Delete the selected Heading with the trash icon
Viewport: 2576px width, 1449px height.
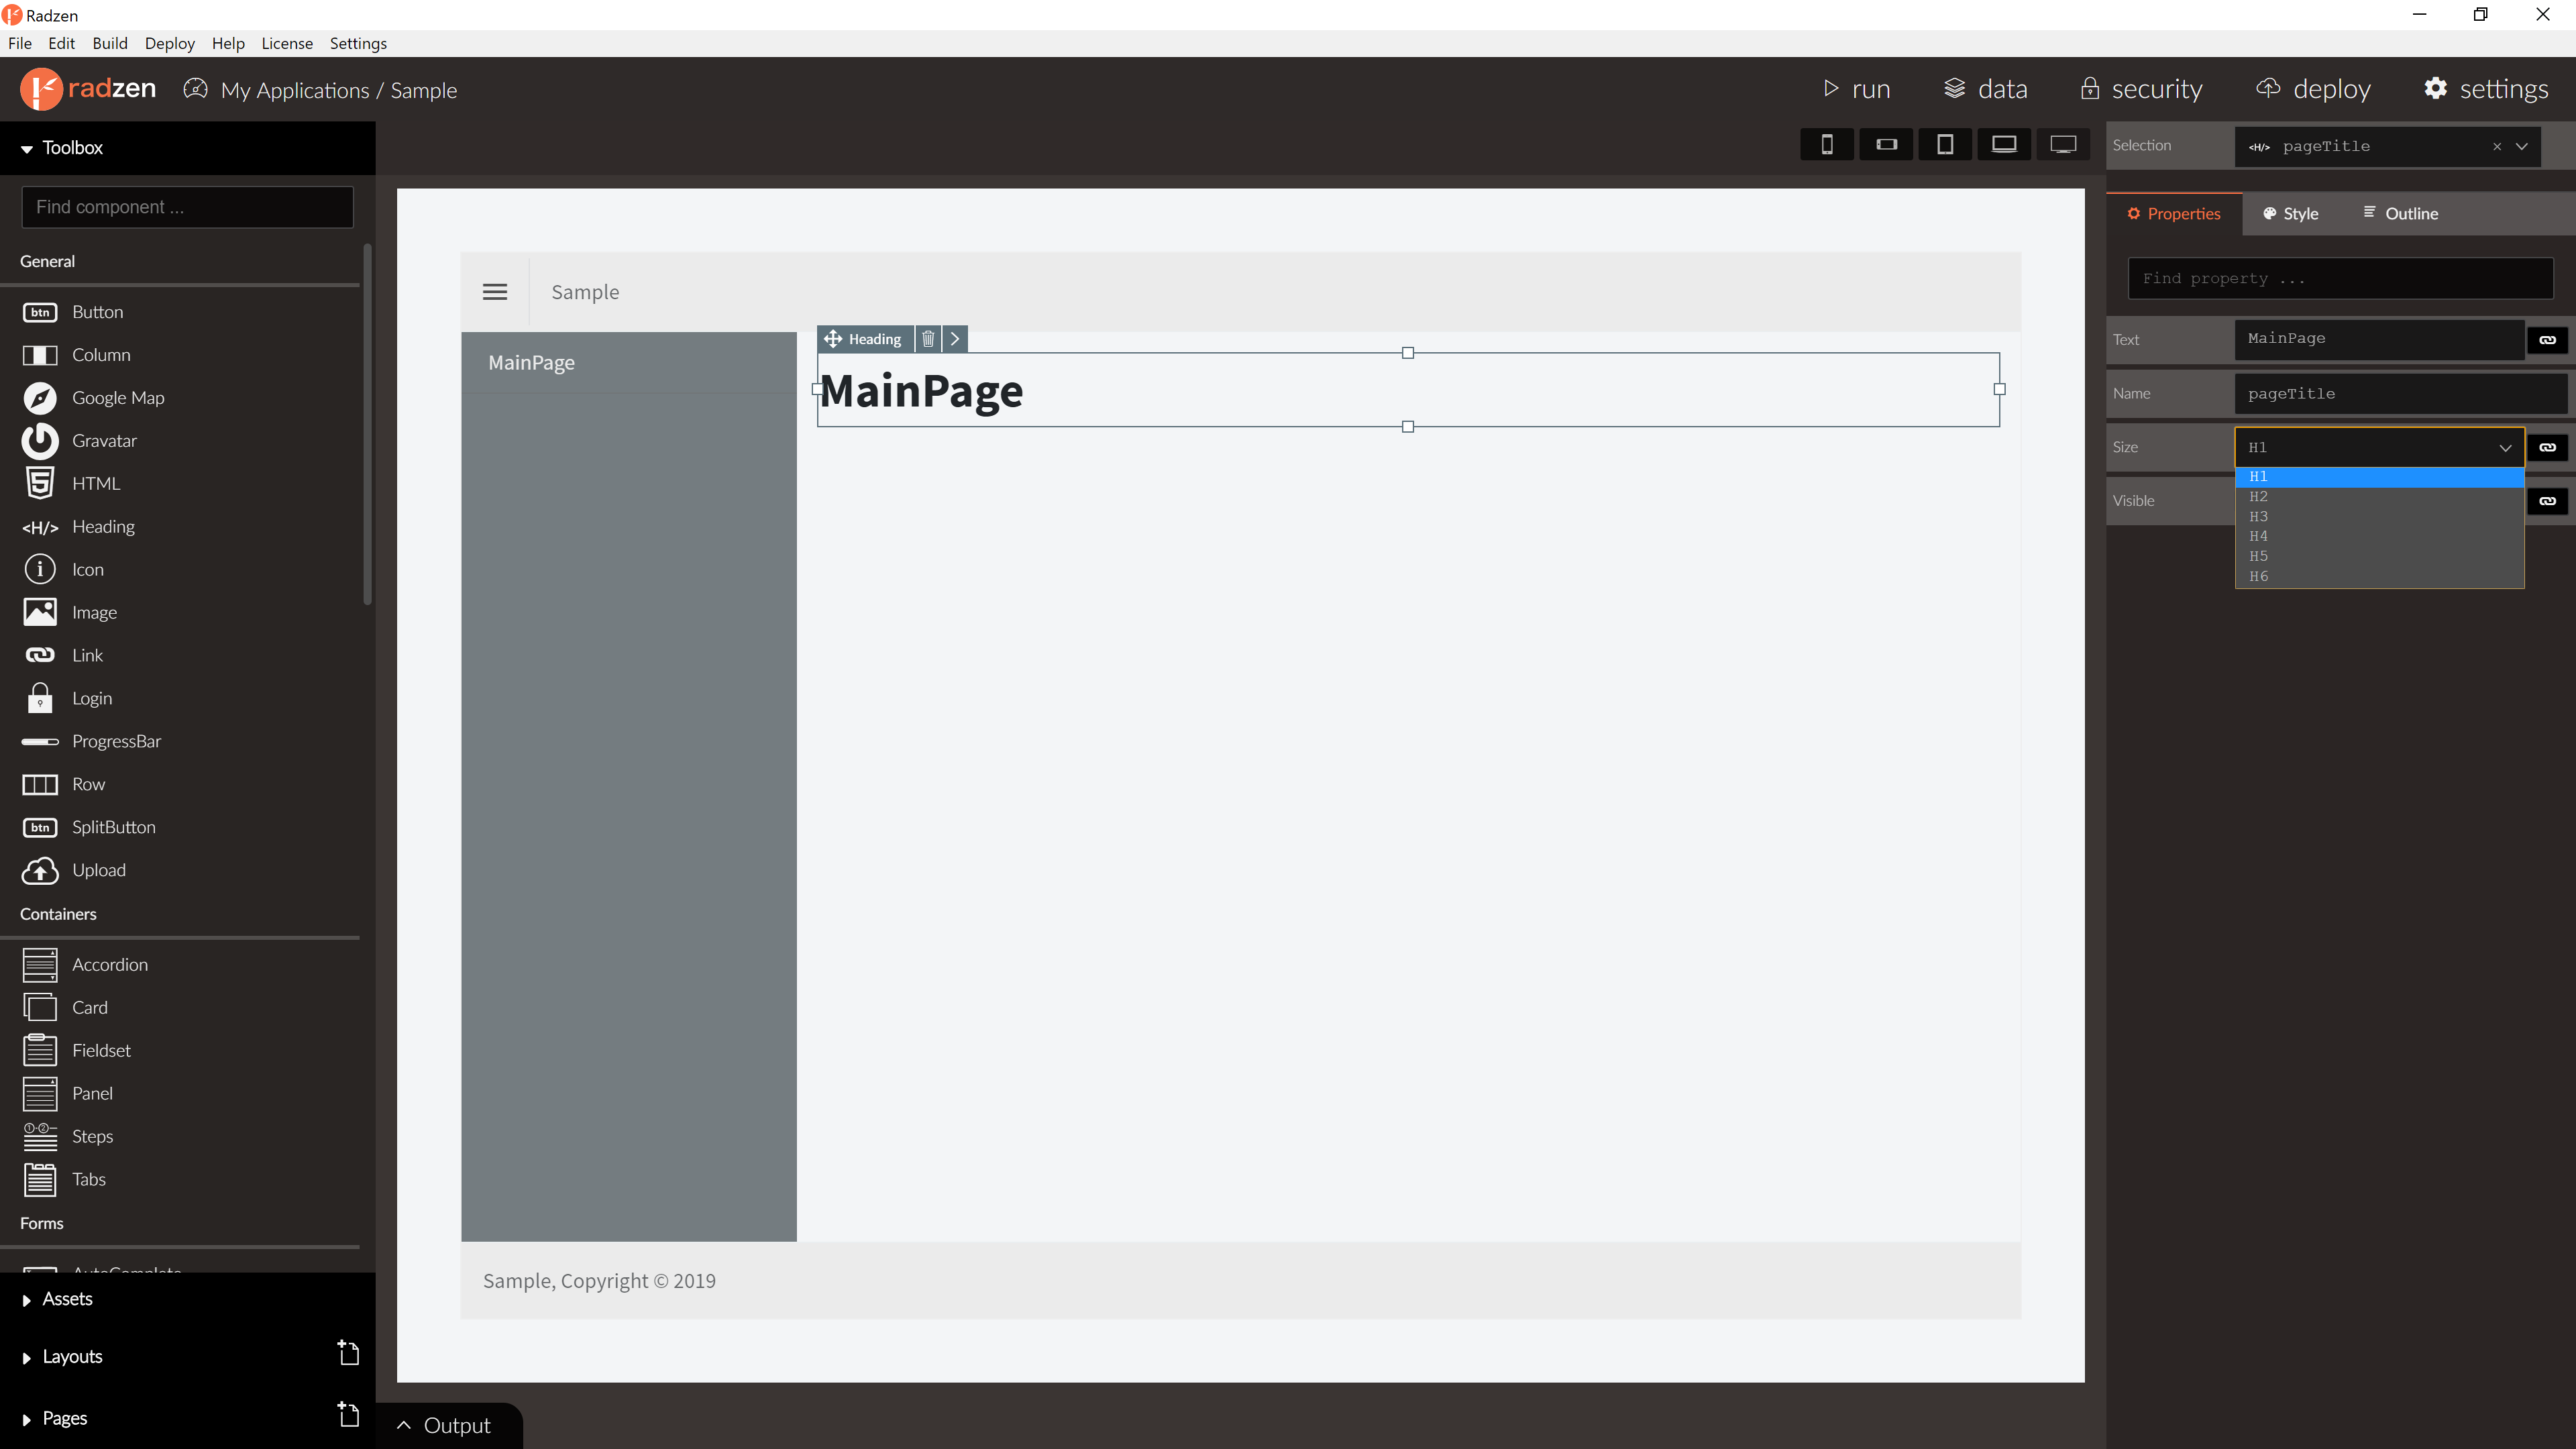[x=928, y=339]
